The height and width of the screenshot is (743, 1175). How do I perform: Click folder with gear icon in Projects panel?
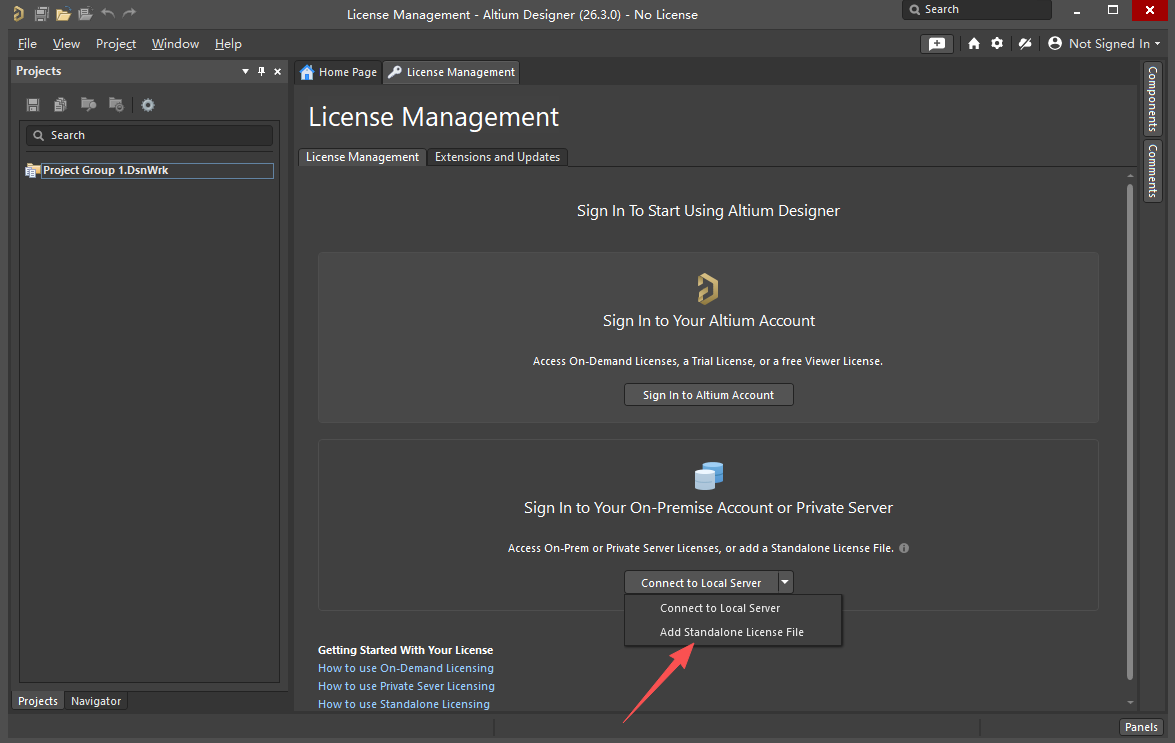(116, 105)
